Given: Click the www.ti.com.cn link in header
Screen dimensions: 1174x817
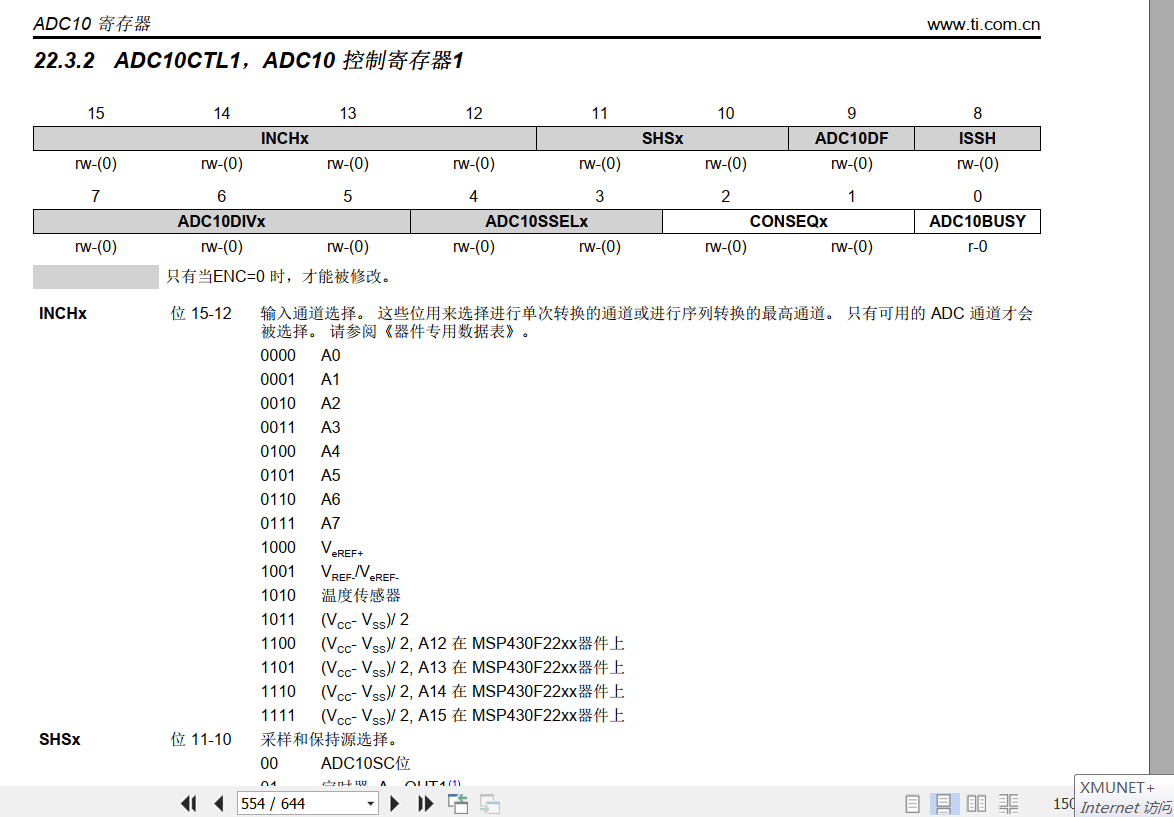Looking at the screenshot, I should (983, 24).
